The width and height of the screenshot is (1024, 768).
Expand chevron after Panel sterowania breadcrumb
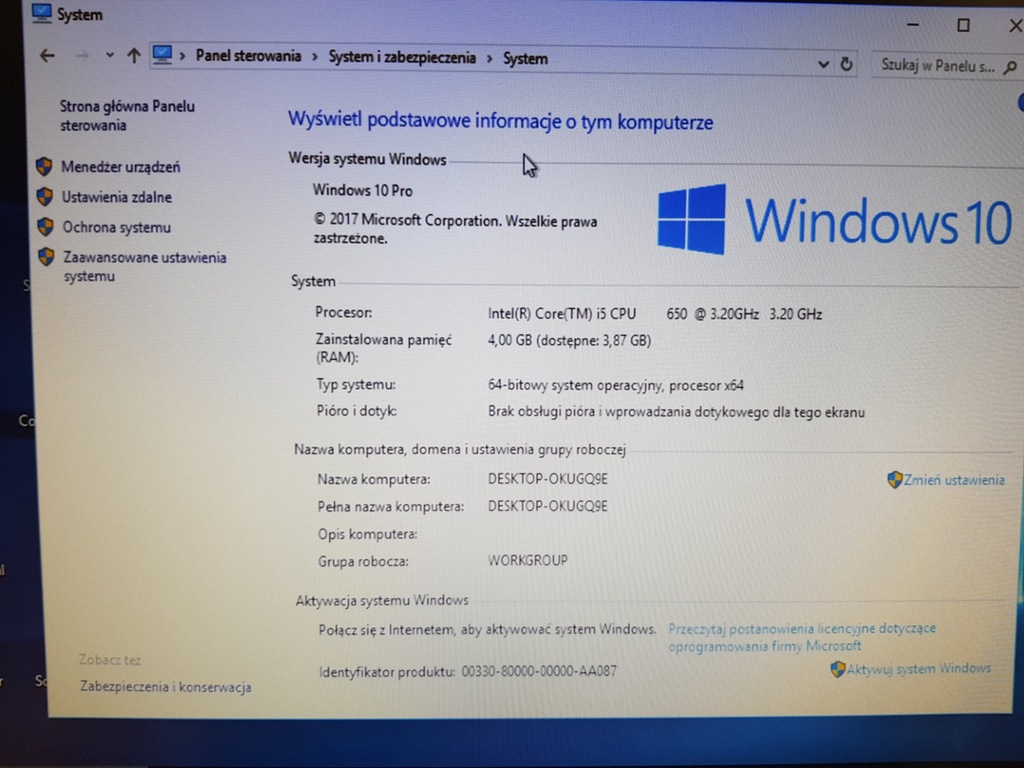(x=315, y=57)
